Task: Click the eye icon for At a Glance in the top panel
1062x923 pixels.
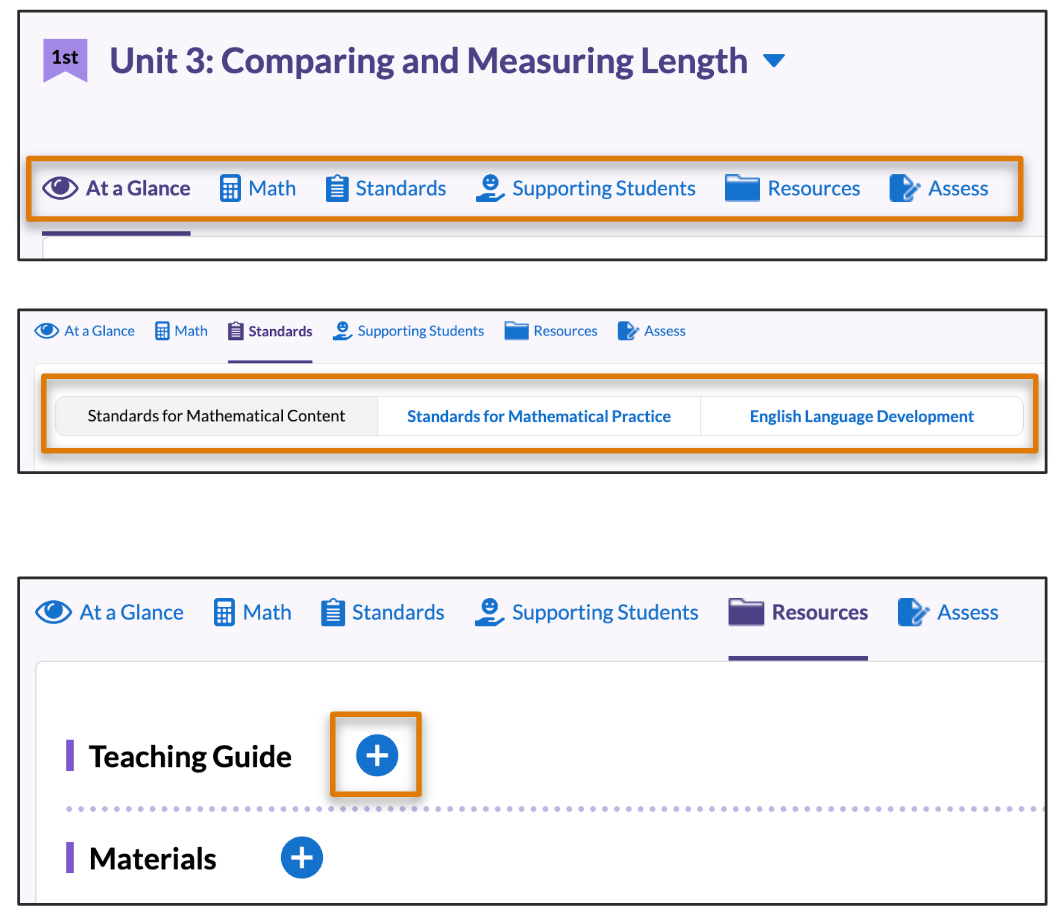Action: (x=60, y=188)
